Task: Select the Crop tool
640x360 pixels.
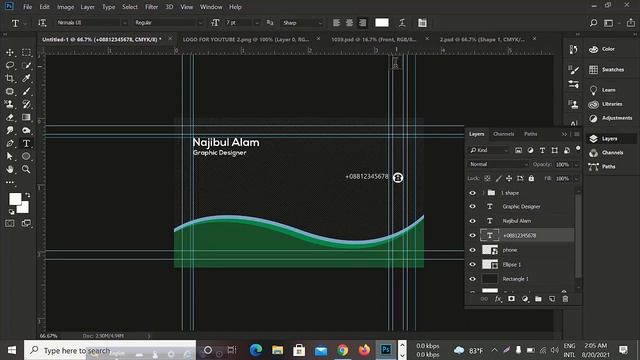Action: pyautogui.click(x=10, y=78)
